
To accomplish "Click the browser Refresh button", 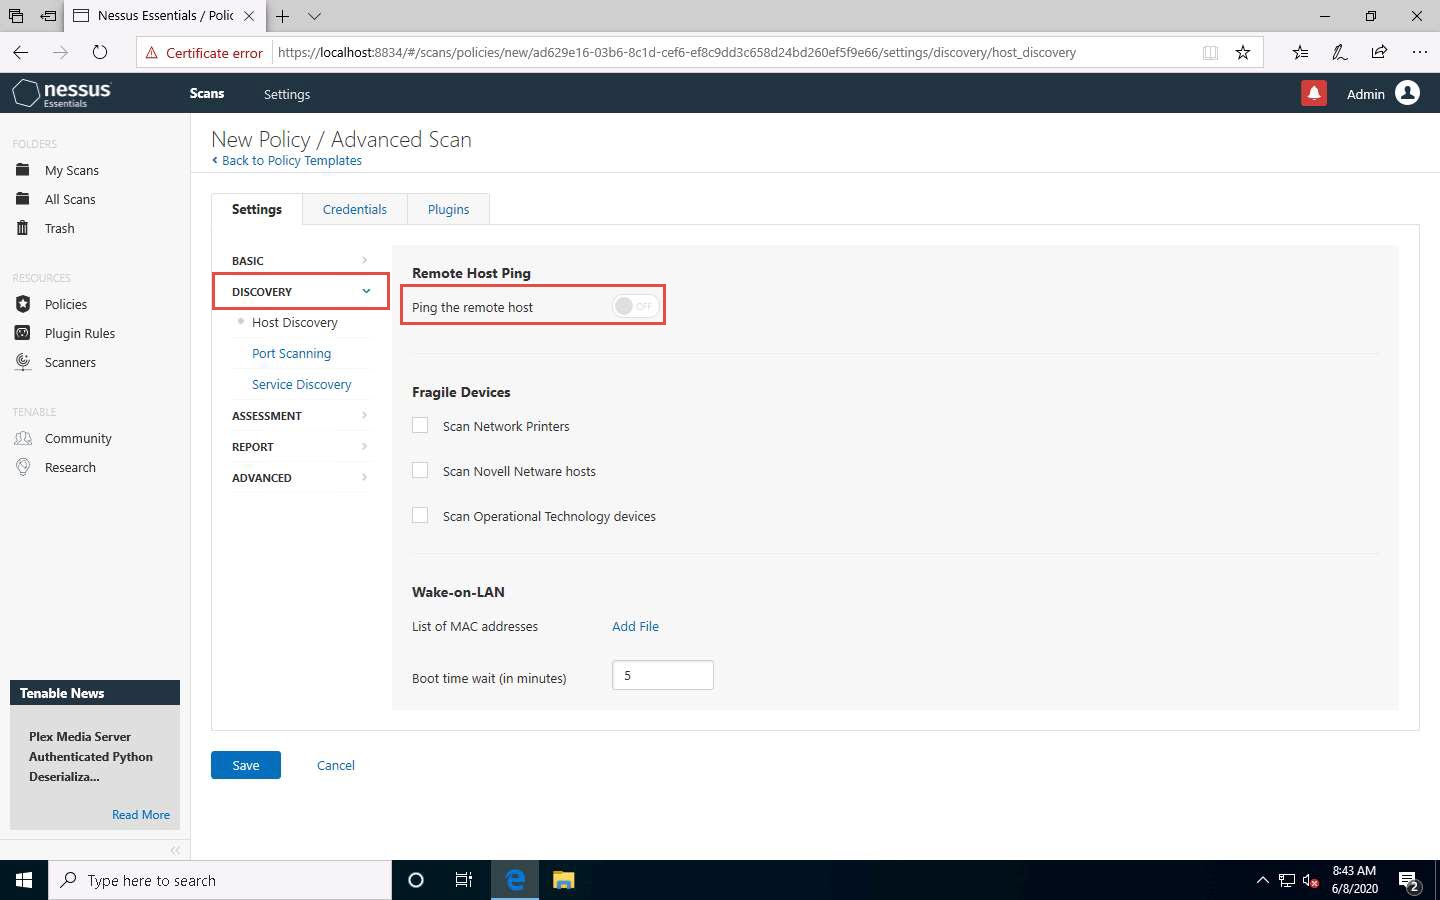I will [99, 52].
